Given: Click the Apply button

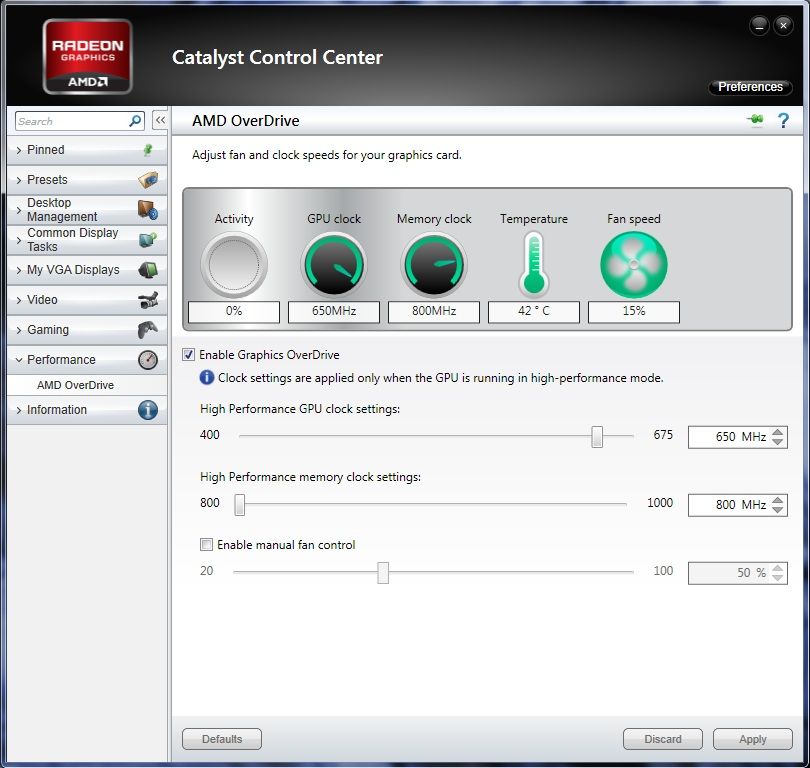Looking at the screenshot, I should click(x=752, y=739).
